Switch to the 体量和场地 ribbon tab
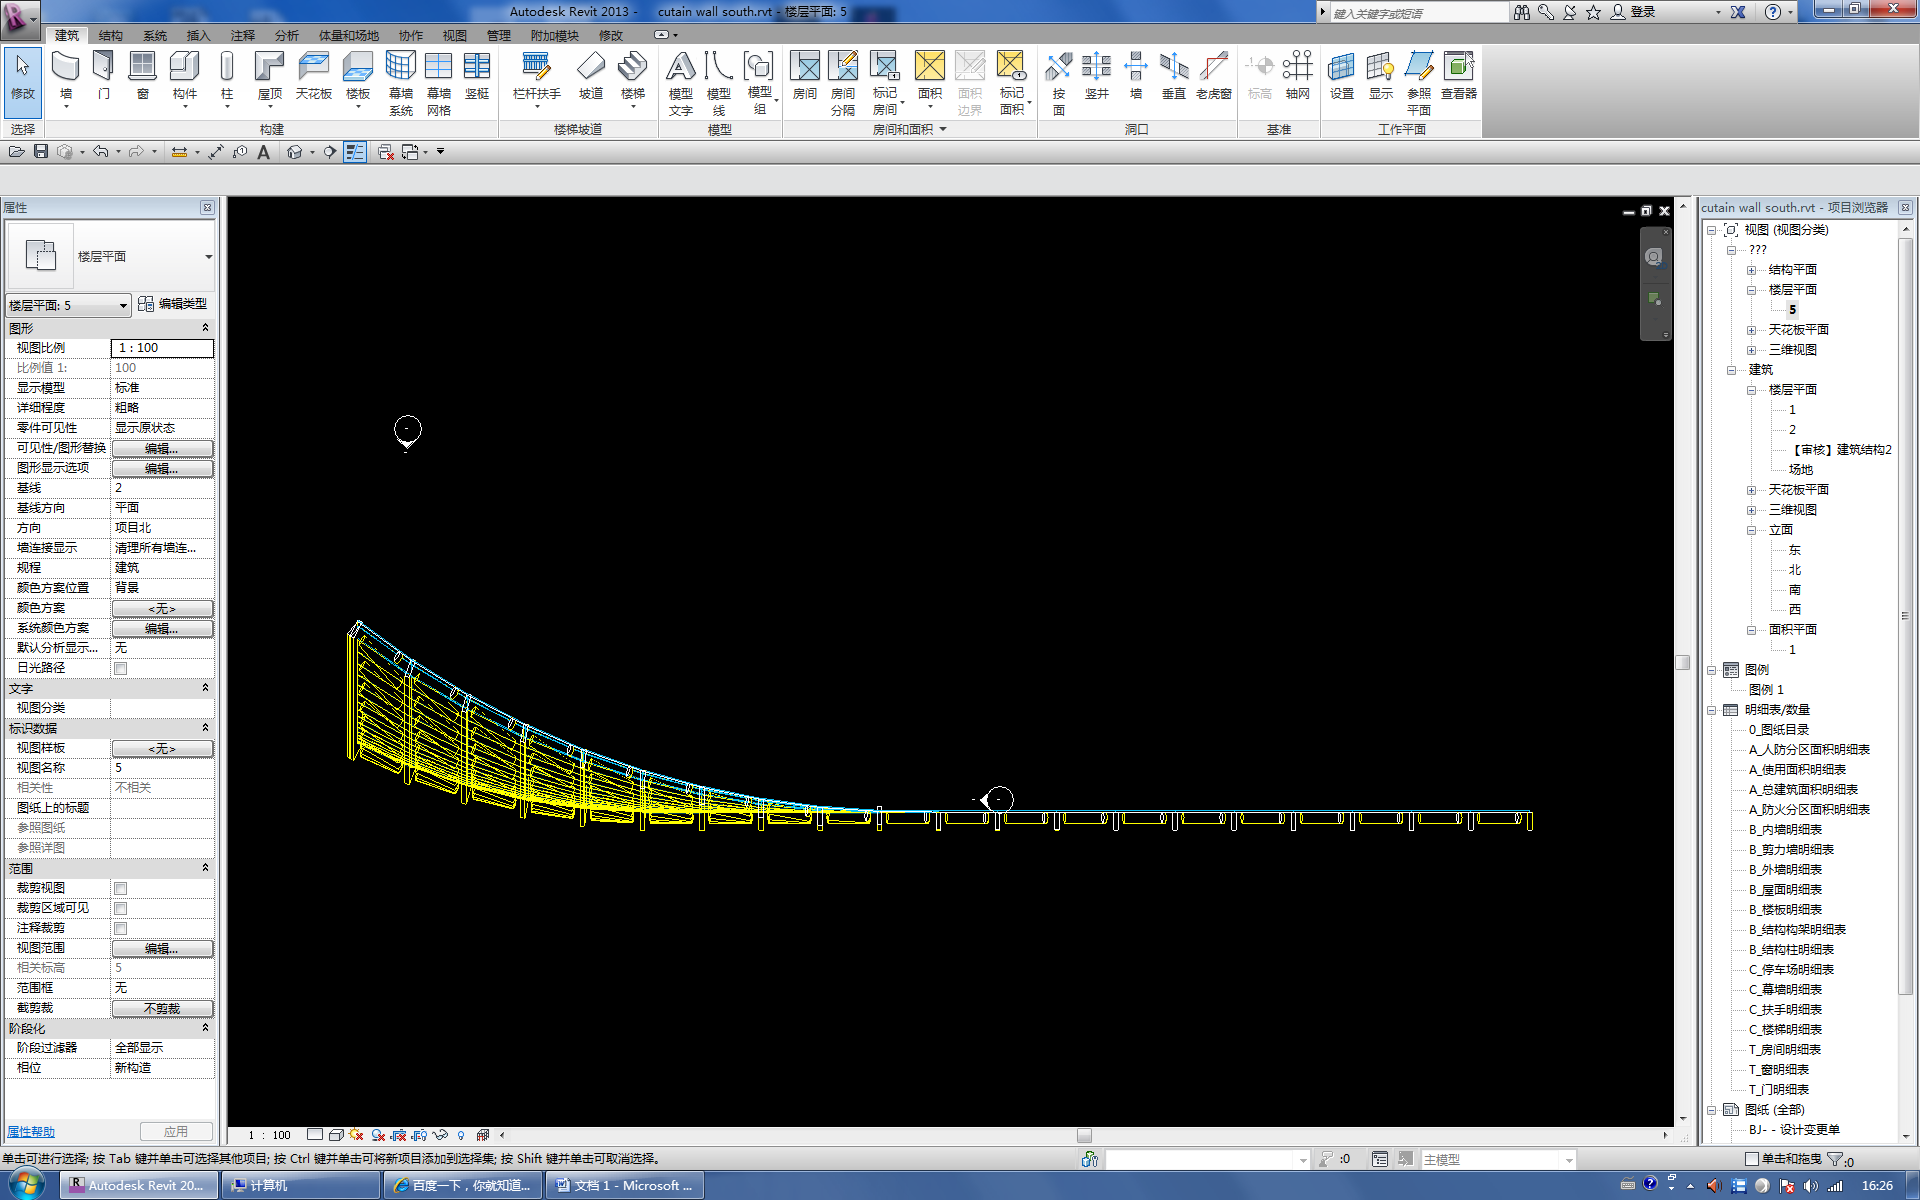This screenshot has height=1200, width=1920. tap(348, 35)
